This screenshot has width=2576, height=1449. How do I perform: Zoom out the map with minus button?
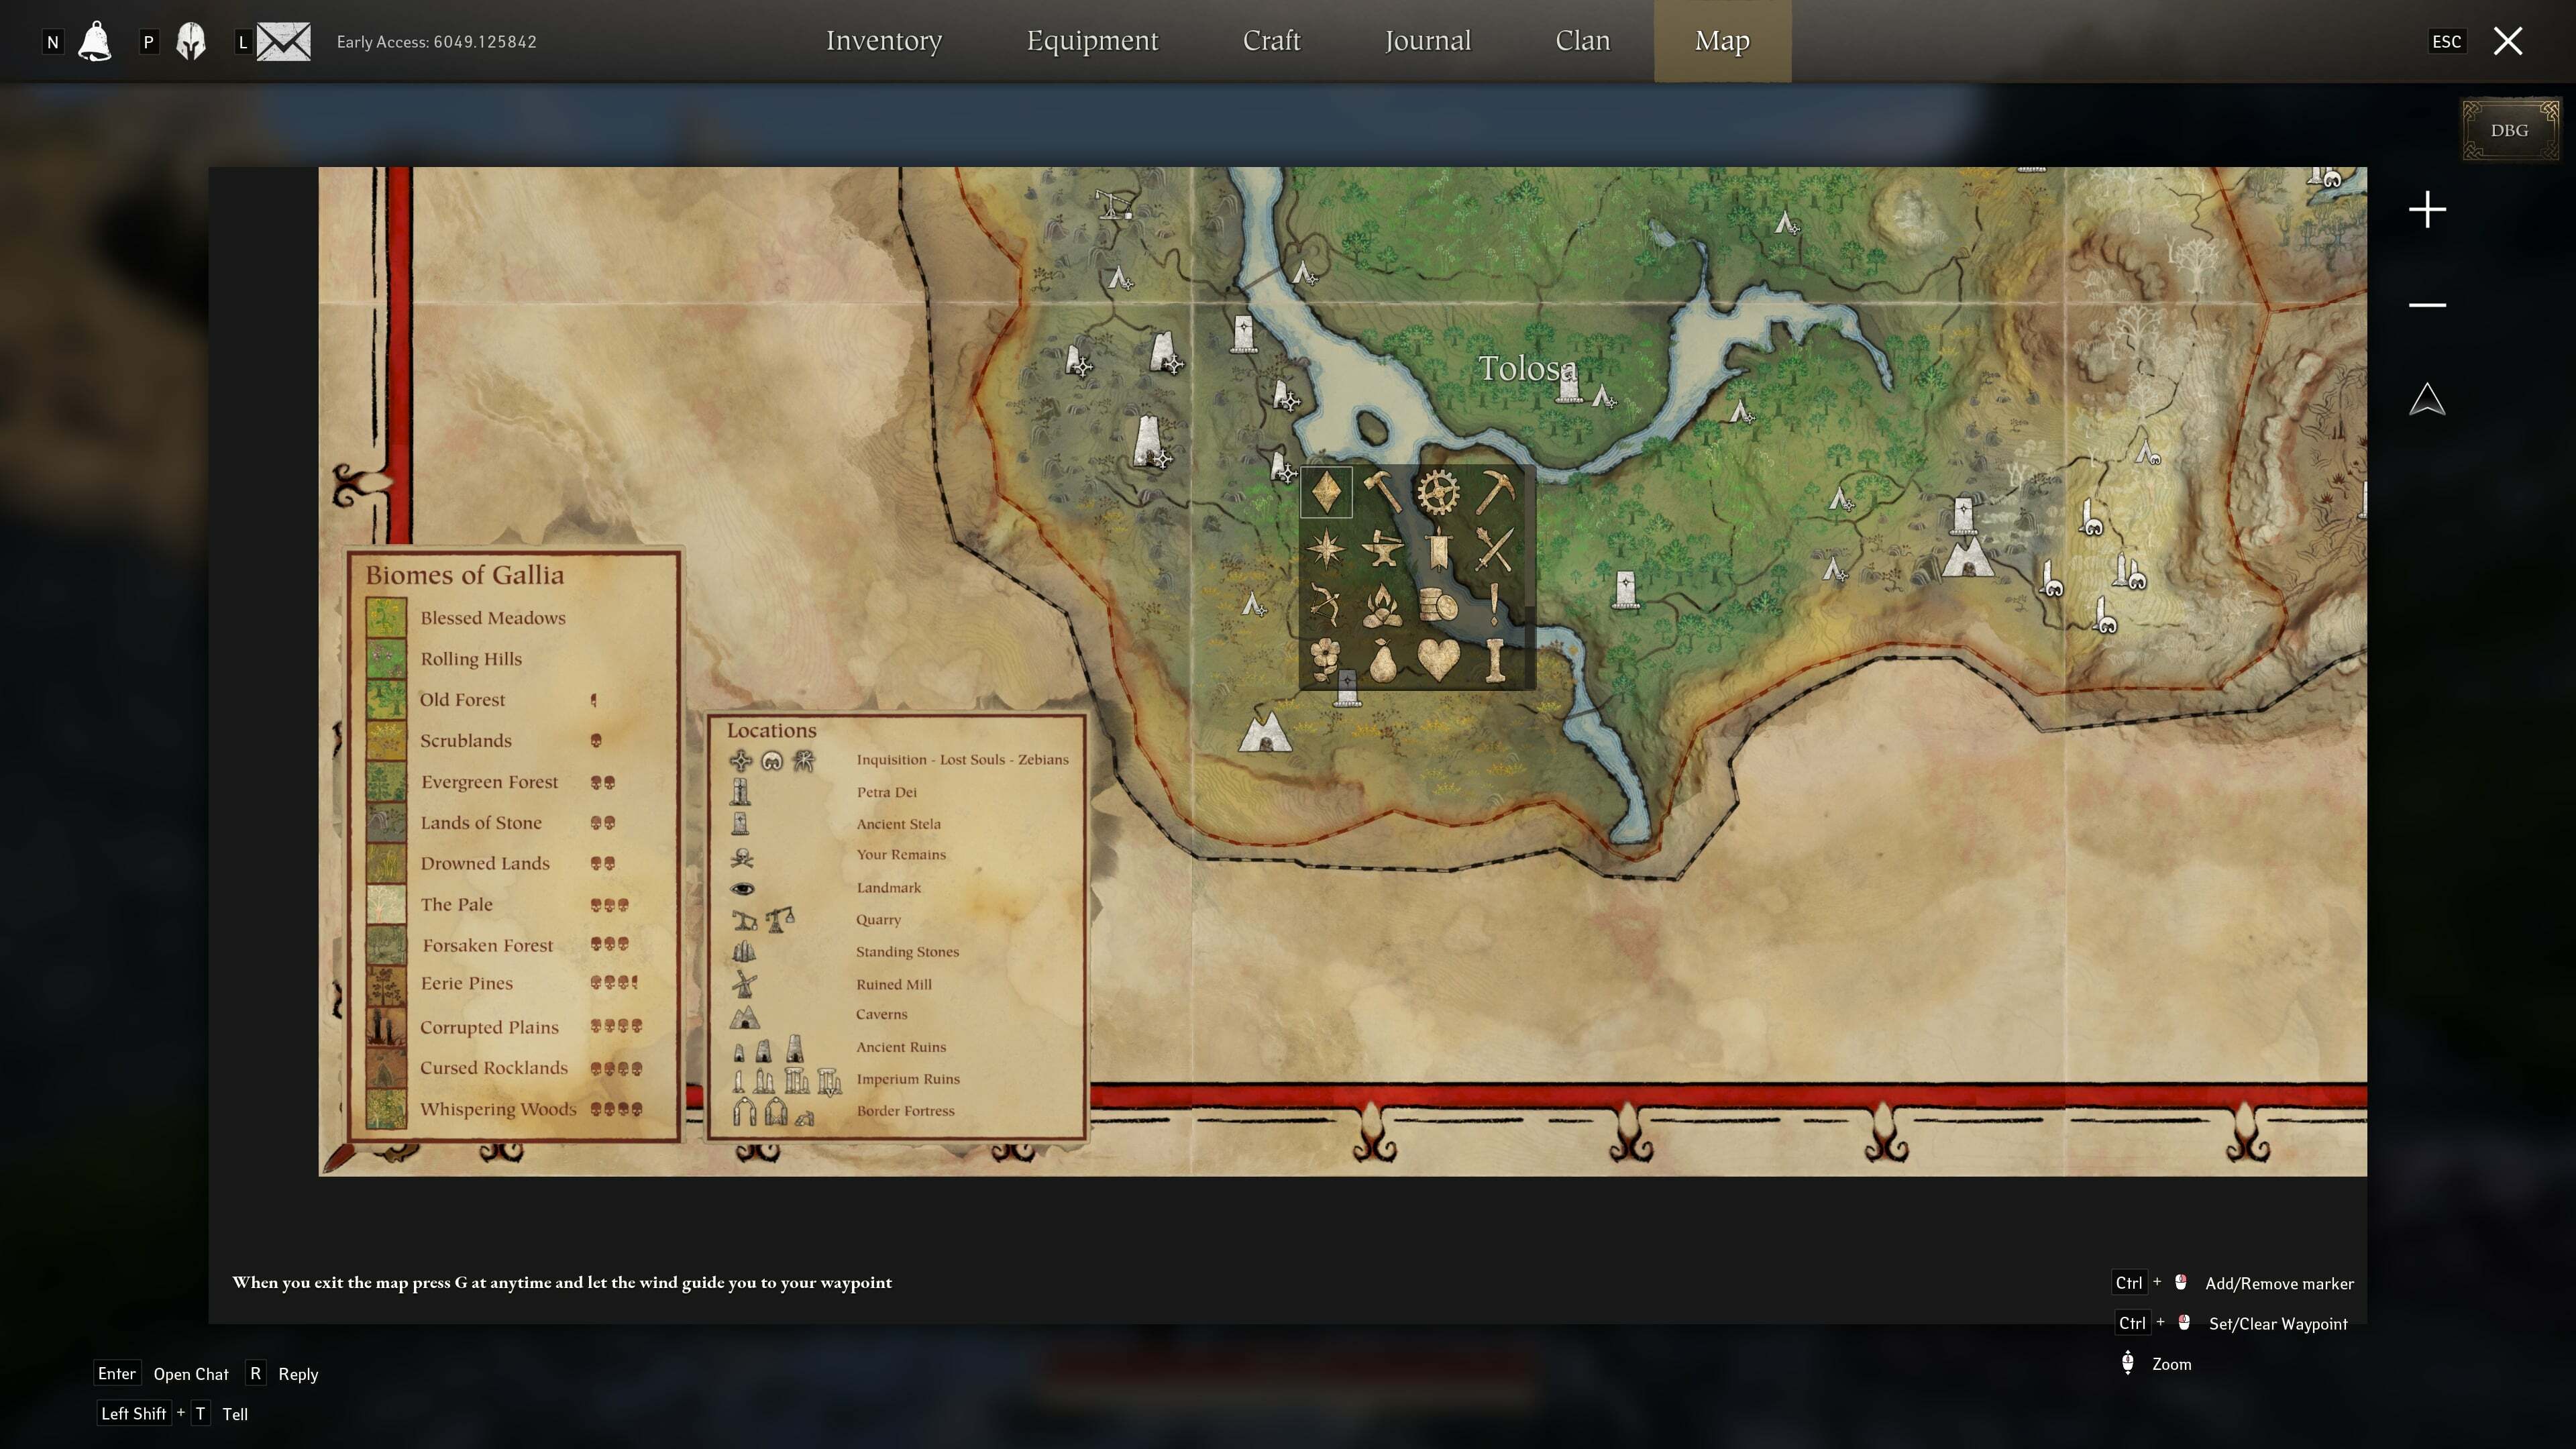(2427, 305)
